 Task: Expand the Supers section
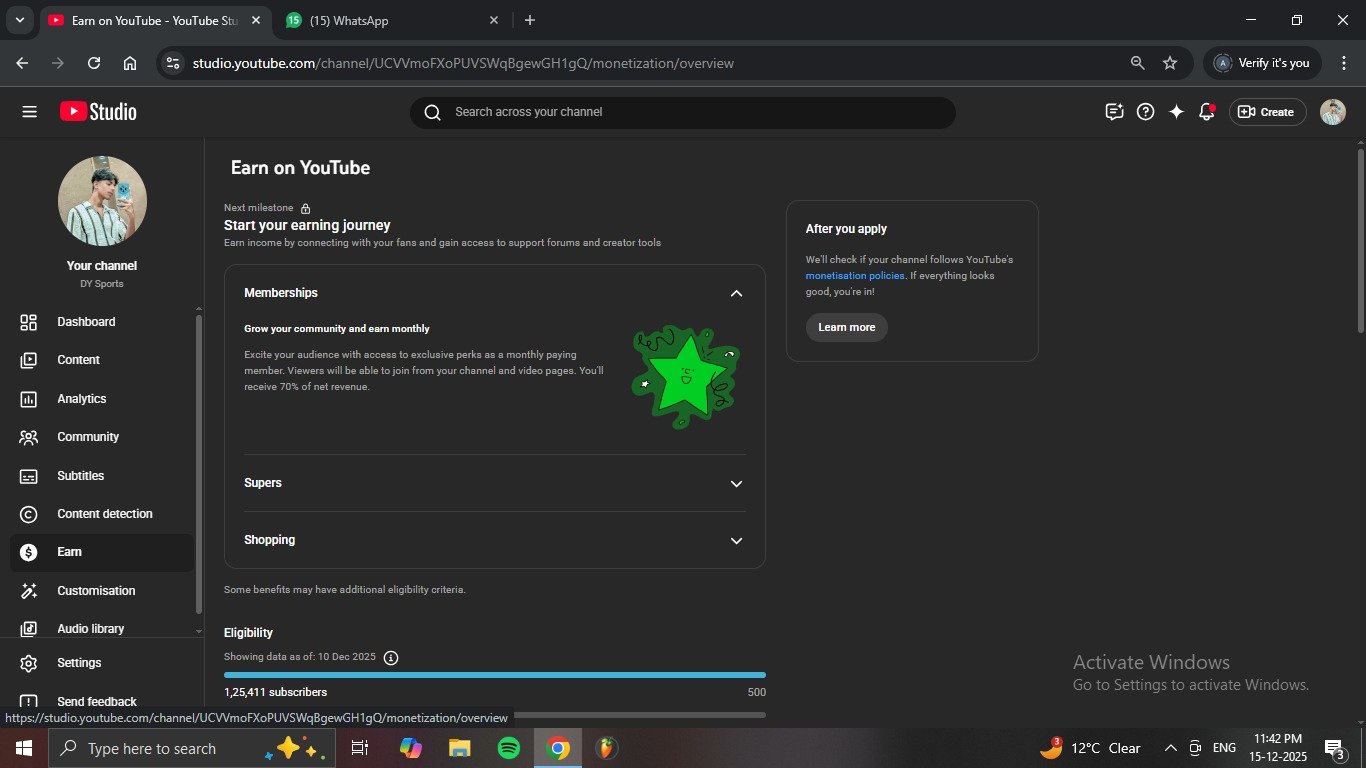[736, 484]
